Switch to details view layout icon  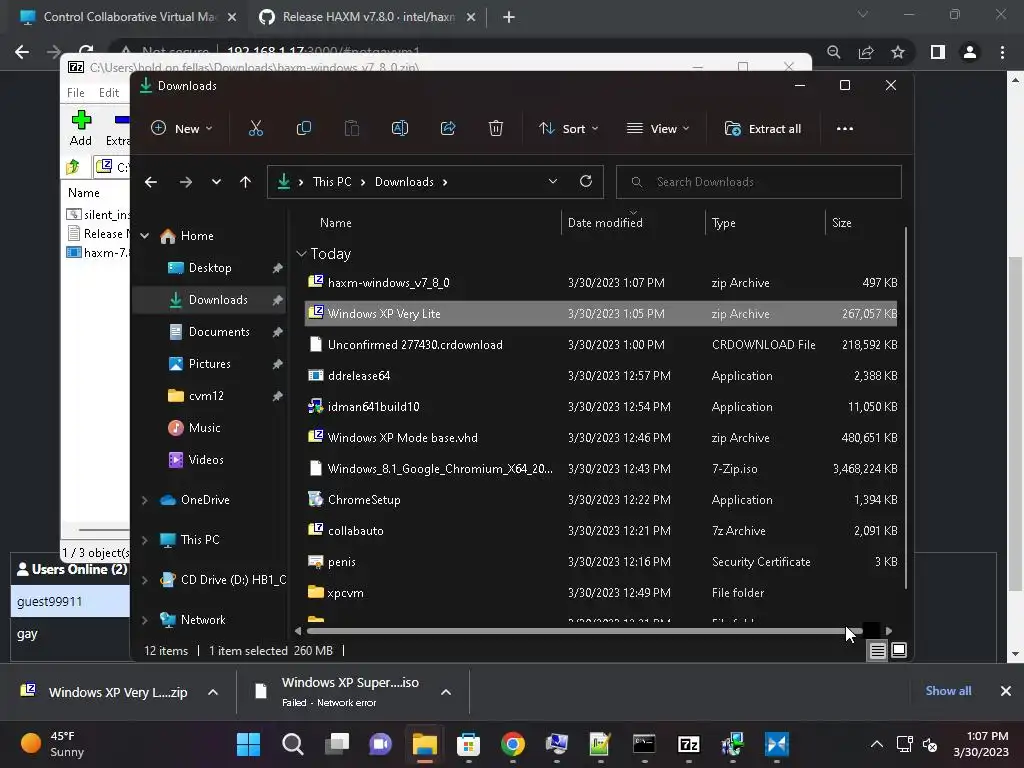tap(877, 650)
